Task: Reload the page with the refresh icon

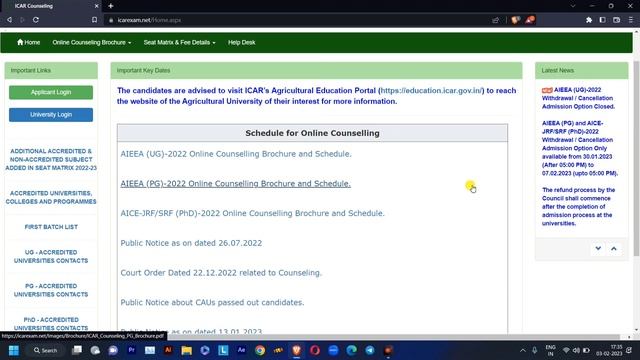Action: (36, 20)
